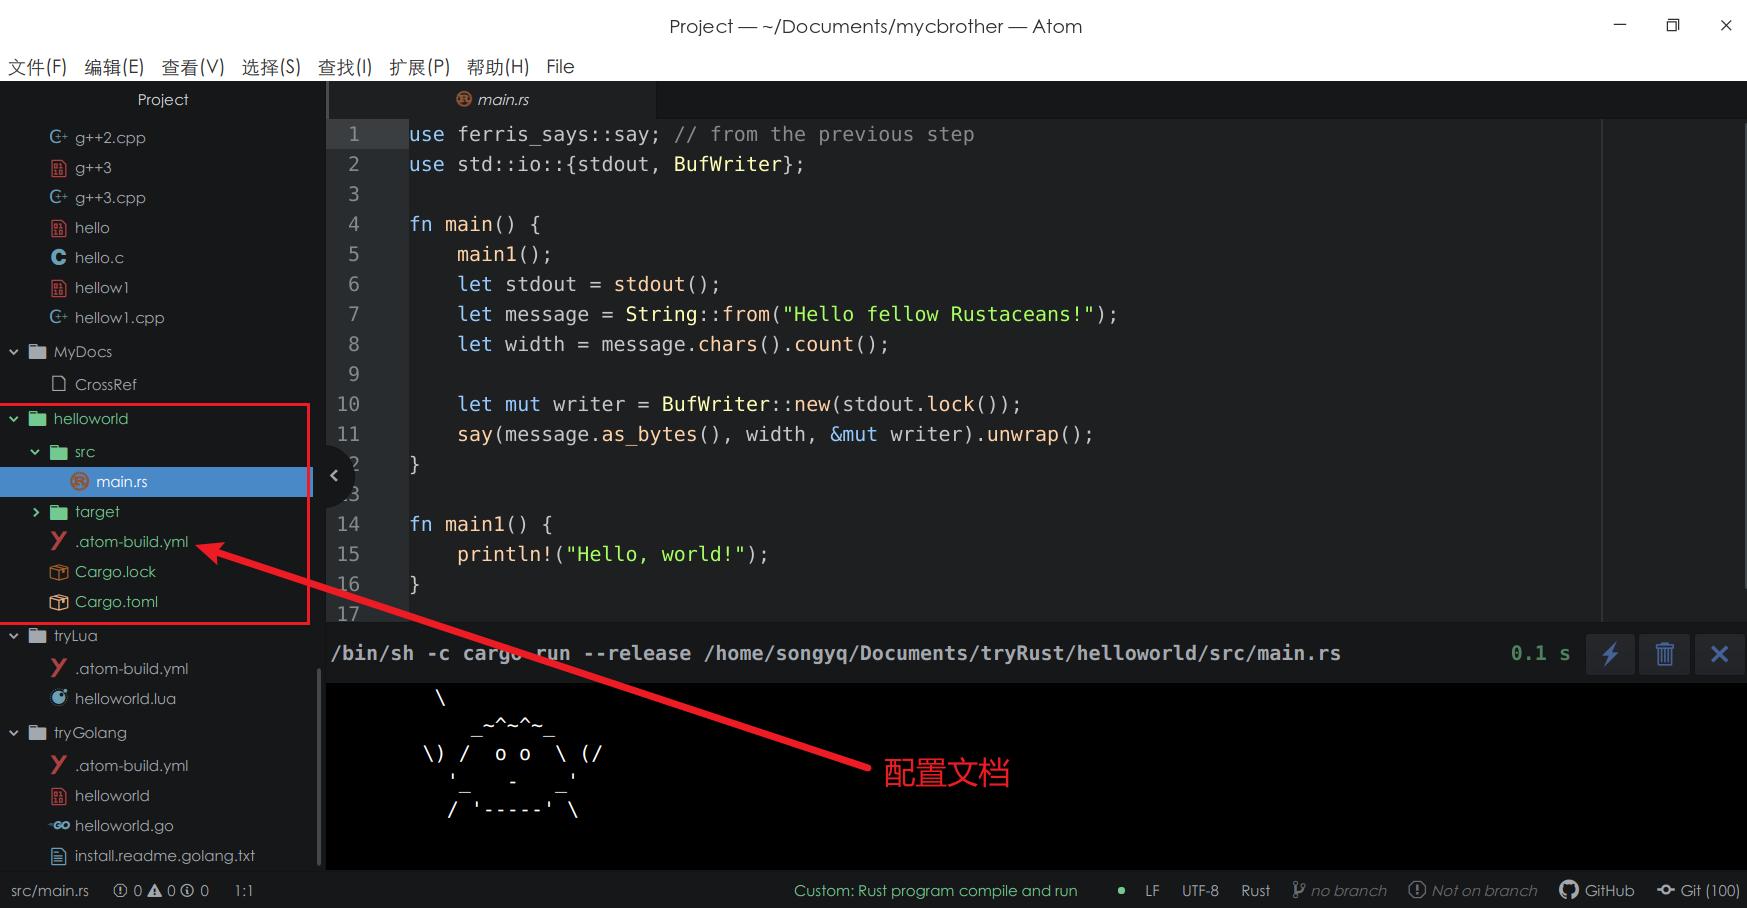The image size is (1747, 908).
Task: Click the install.readme.golang.txt file icon
Action: (x=58, y=855)
